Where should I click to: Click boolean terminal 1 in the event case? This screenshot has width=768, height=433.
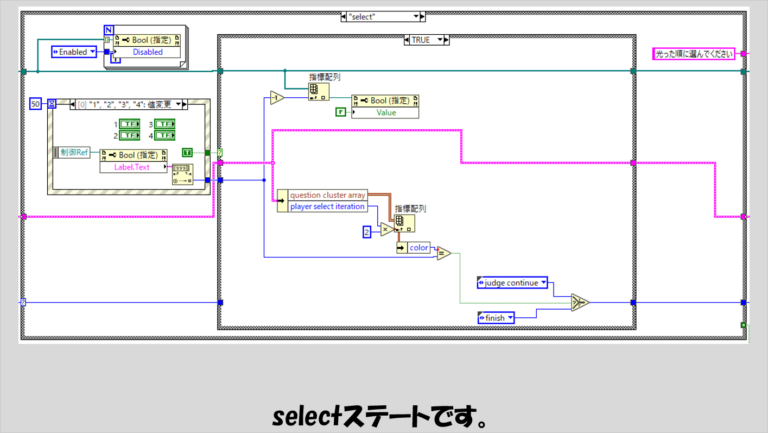click(129, 124)
